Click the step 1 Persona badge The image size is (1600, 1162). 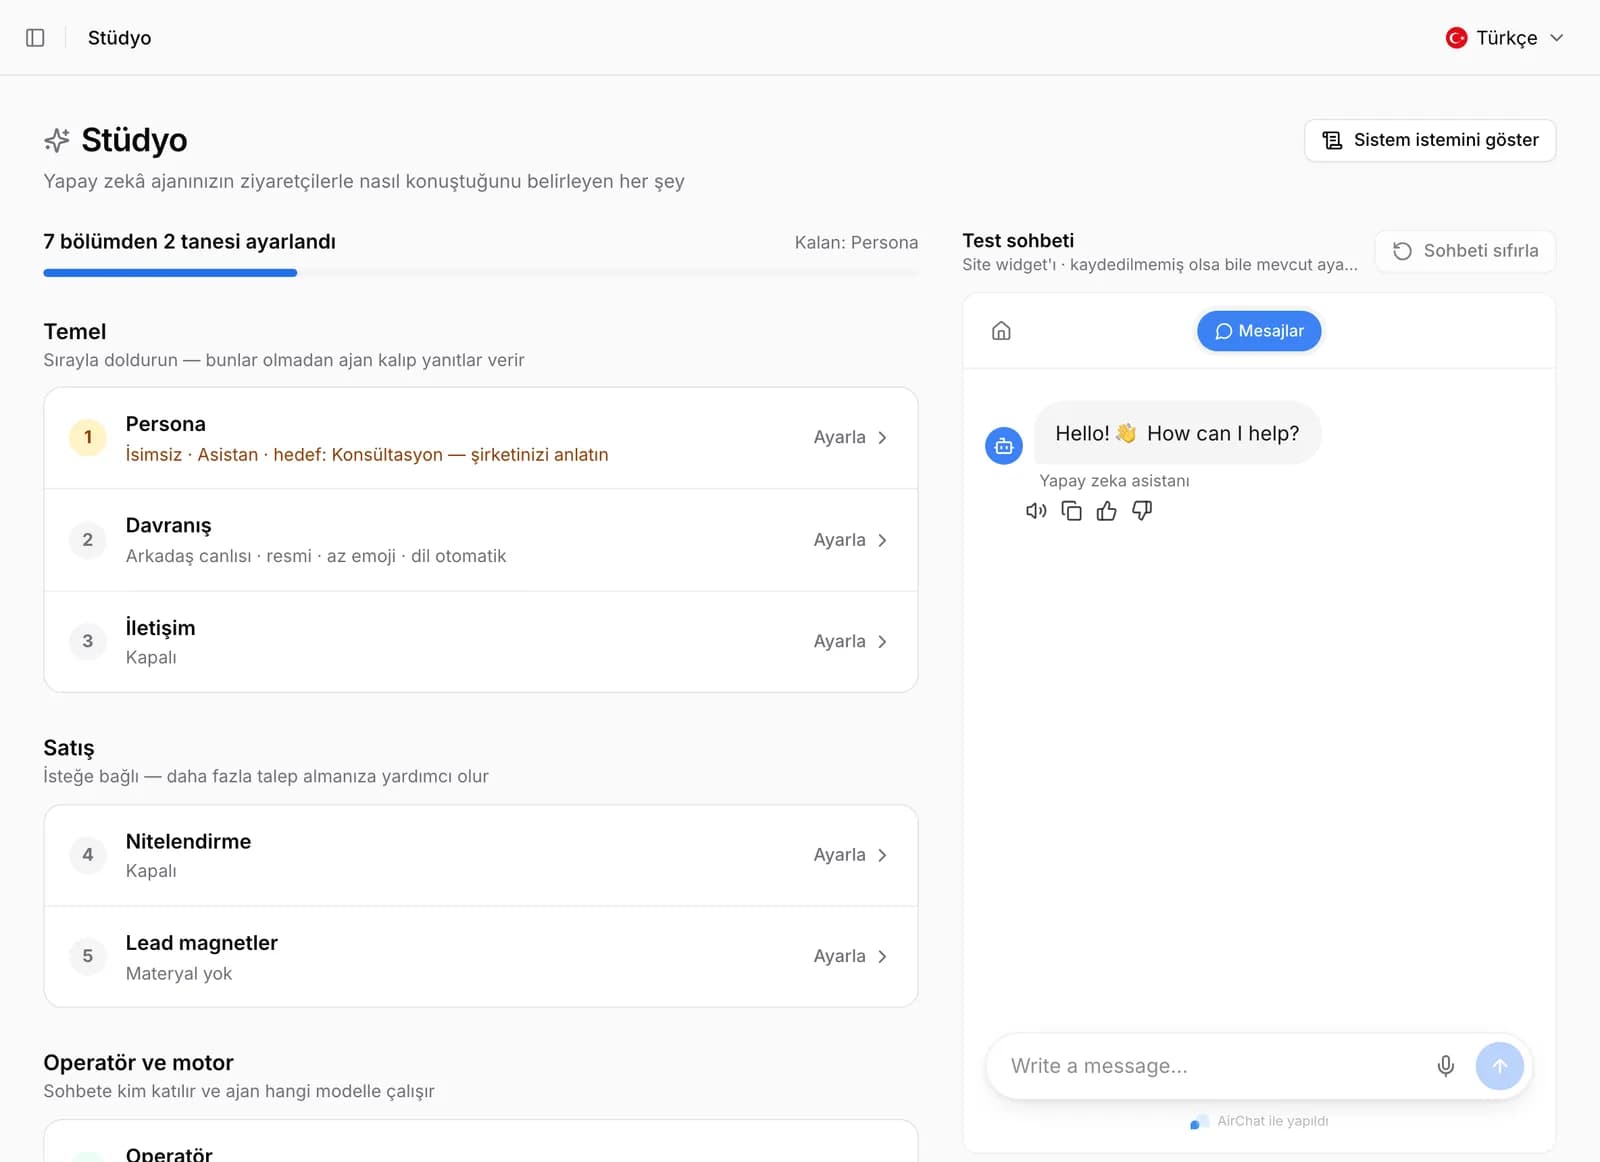coord(88,437)
